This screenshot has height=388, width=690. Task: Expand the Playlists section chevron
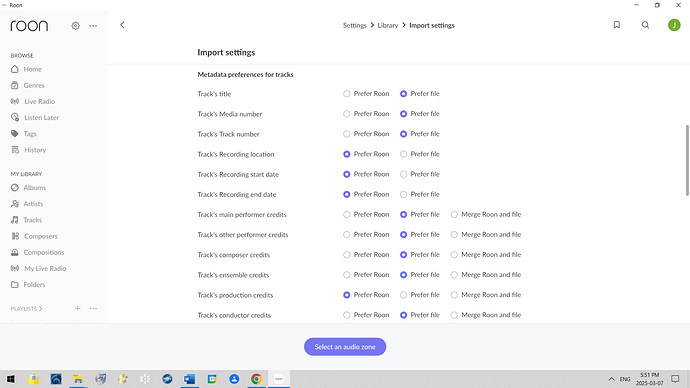tap(40, 309)
